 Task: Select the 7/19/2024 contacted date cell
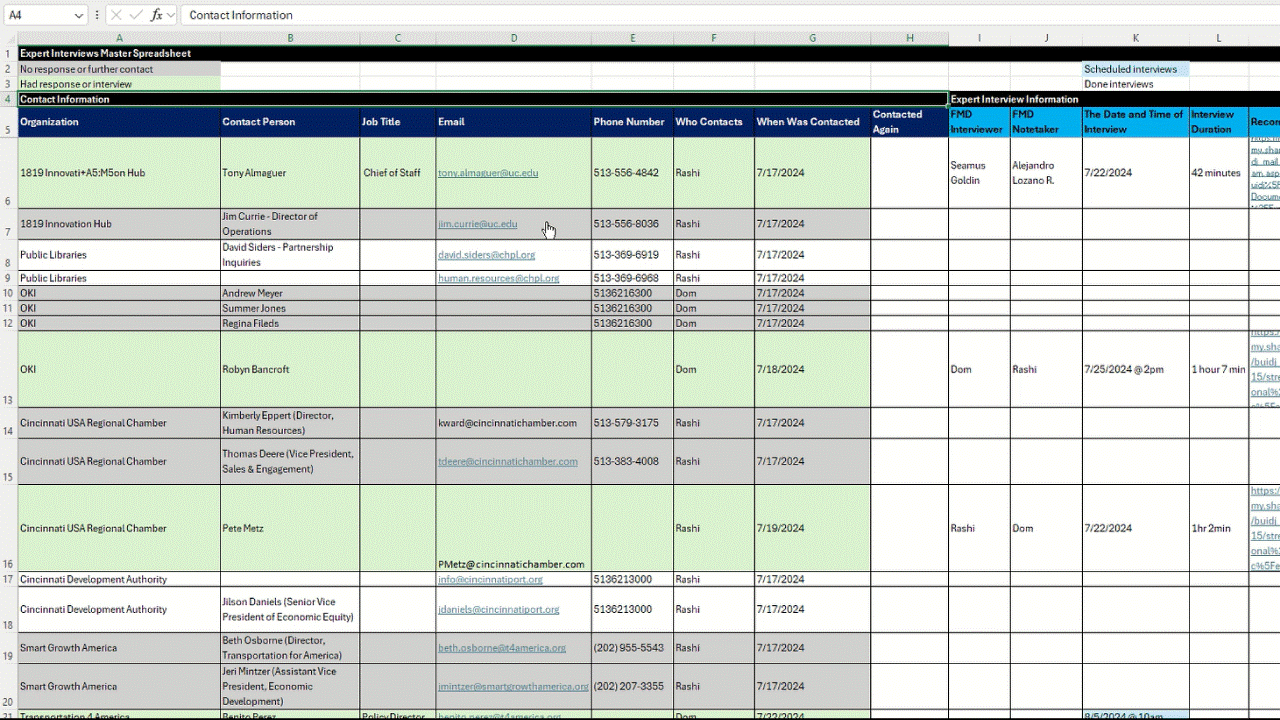(x=812, y=528)
